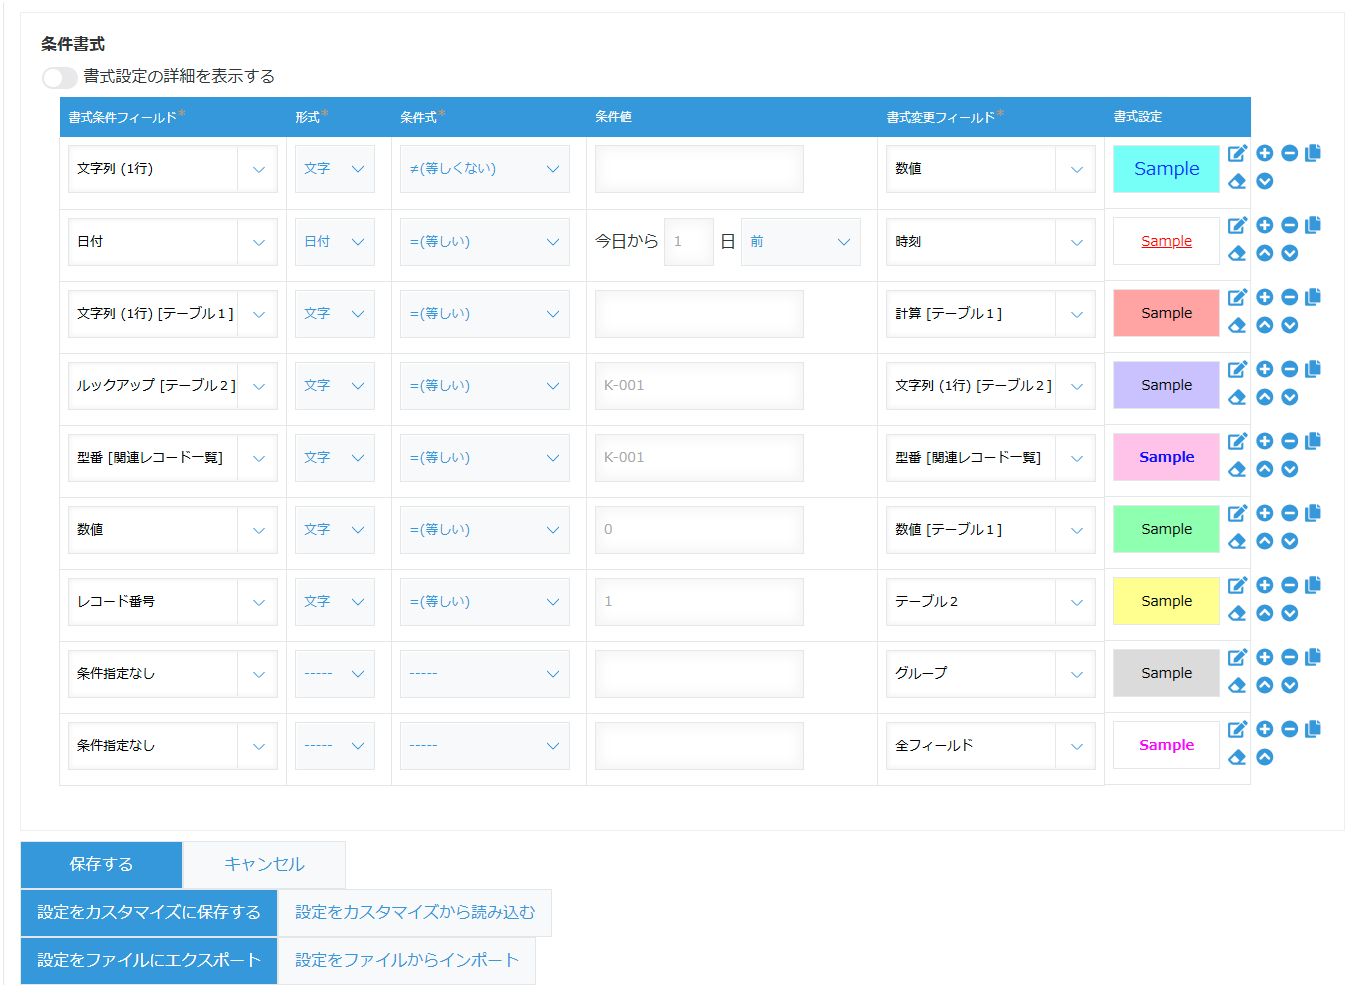This screenshot has width=1345, height=992.
Task: Click the yellow Sample format swatch
Action: tap(1166, 601)
